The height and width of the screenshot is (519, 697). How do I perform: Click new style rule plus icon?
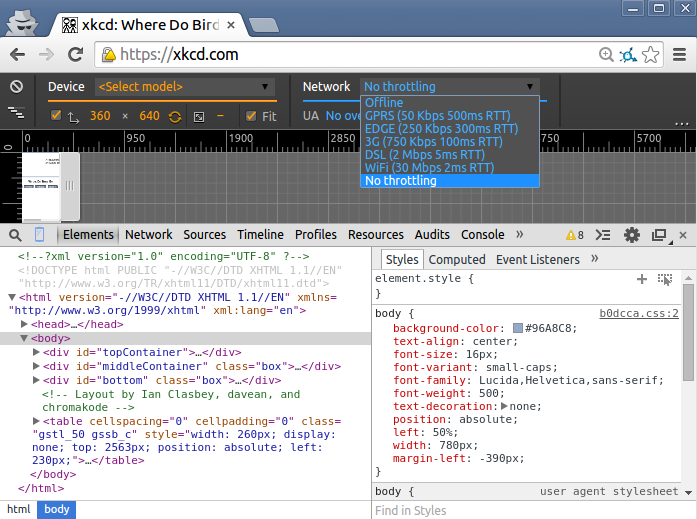[642, 279]
